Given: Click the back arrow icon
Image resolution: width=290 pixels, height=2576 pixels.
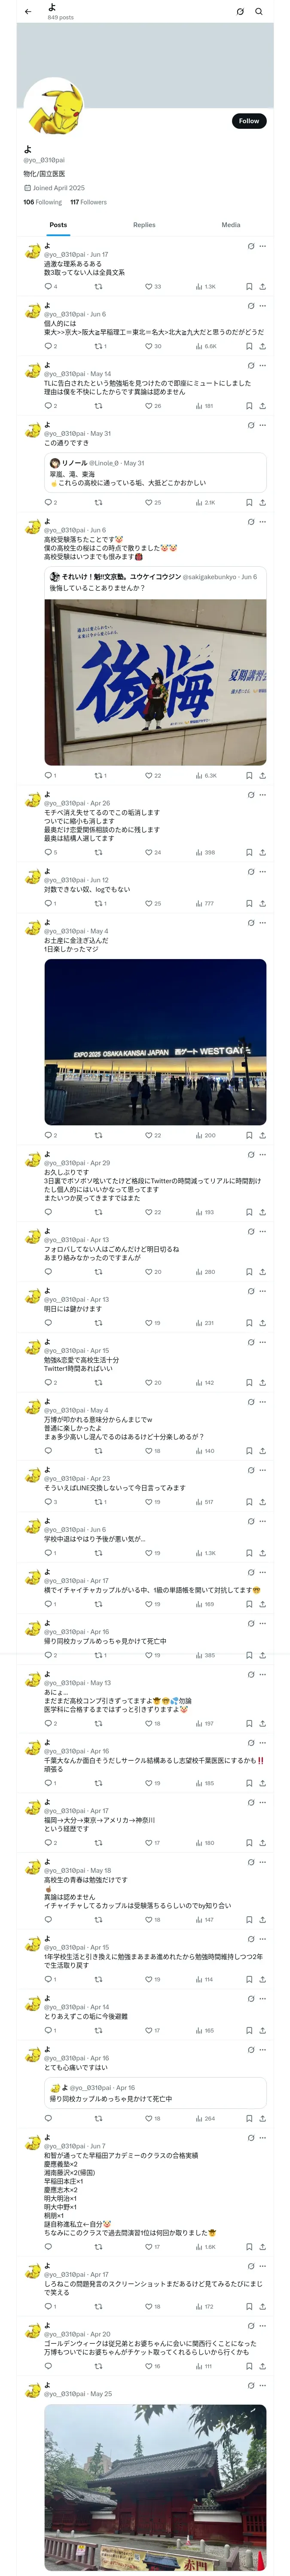Looking at the screenshot, I should [x=28, y=12].
